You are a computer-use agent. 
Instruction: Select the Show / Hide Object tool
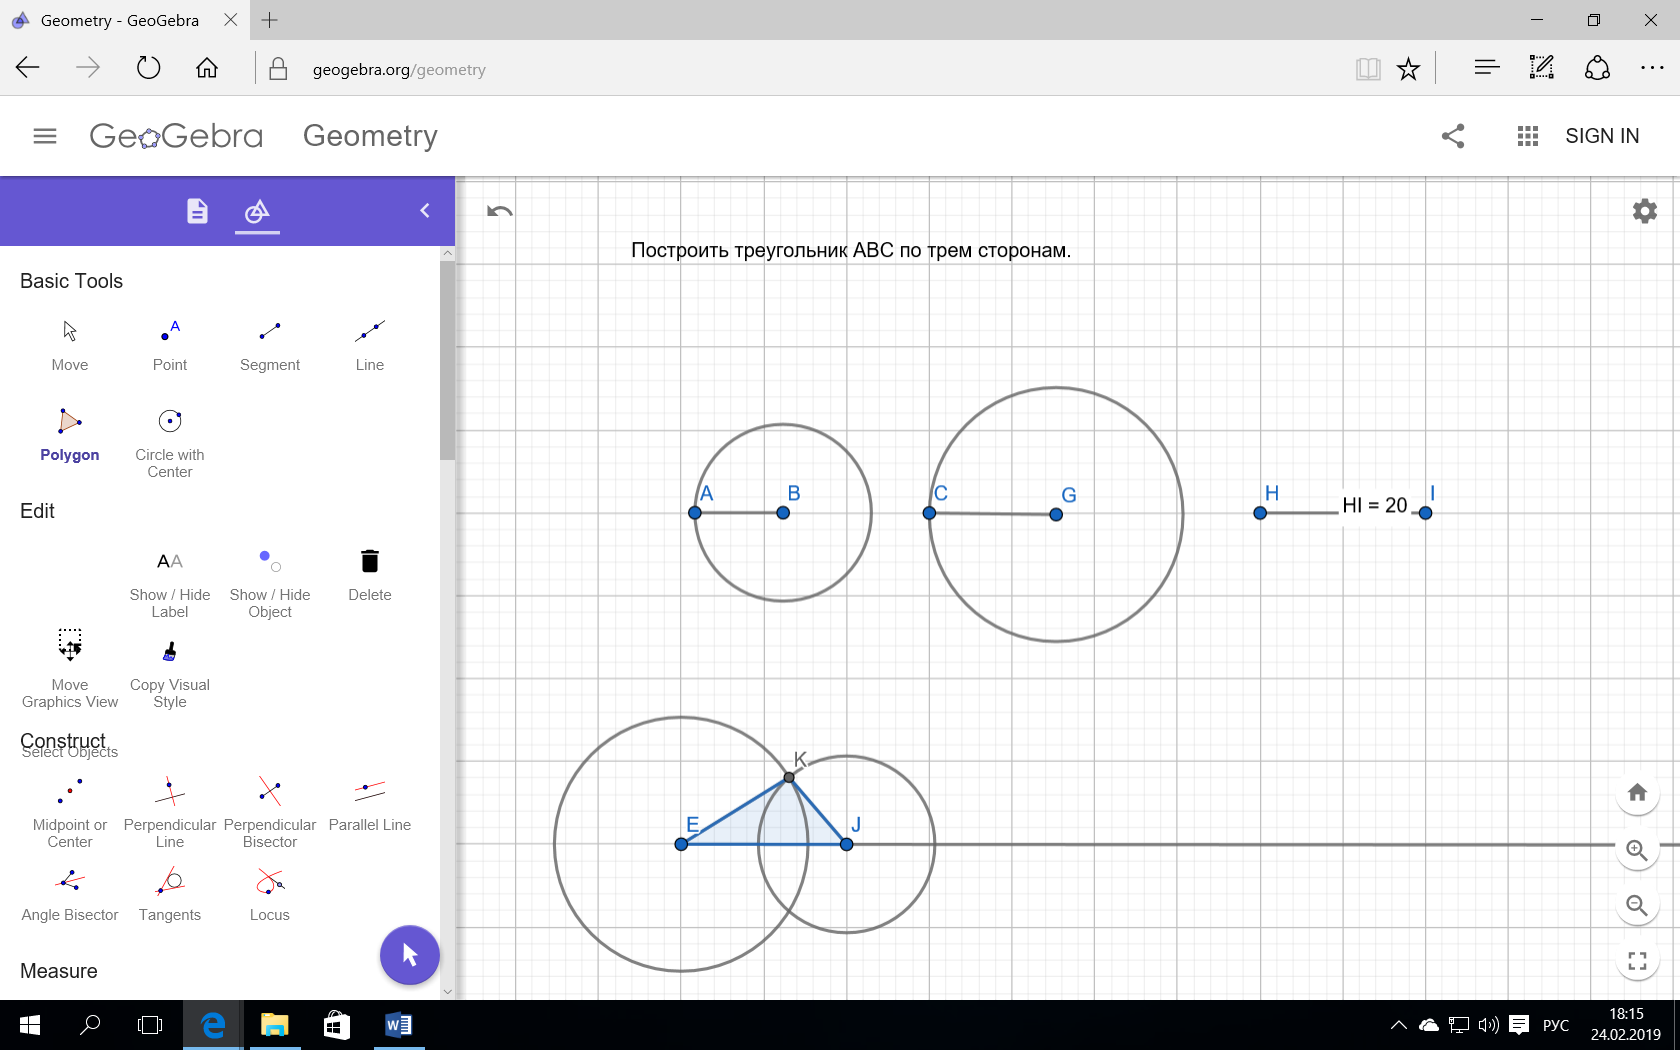270,583
